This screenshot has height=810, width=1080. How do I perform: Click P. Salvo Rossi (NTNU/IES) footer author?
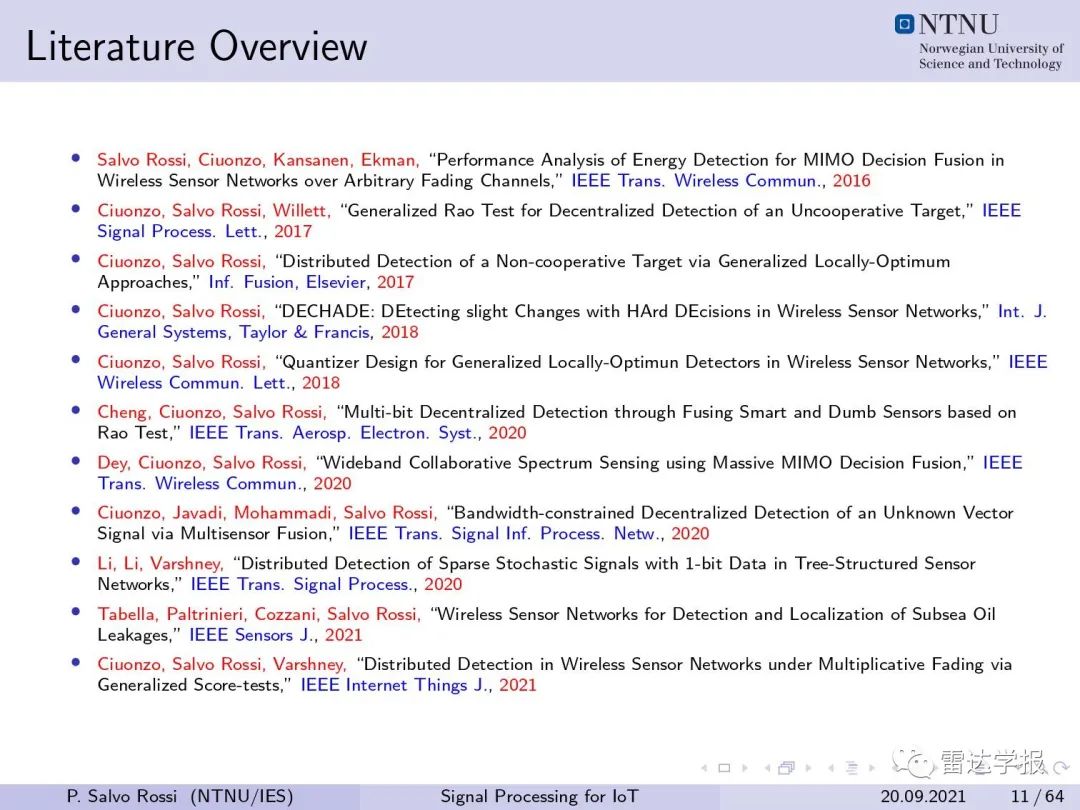point(180,796)
